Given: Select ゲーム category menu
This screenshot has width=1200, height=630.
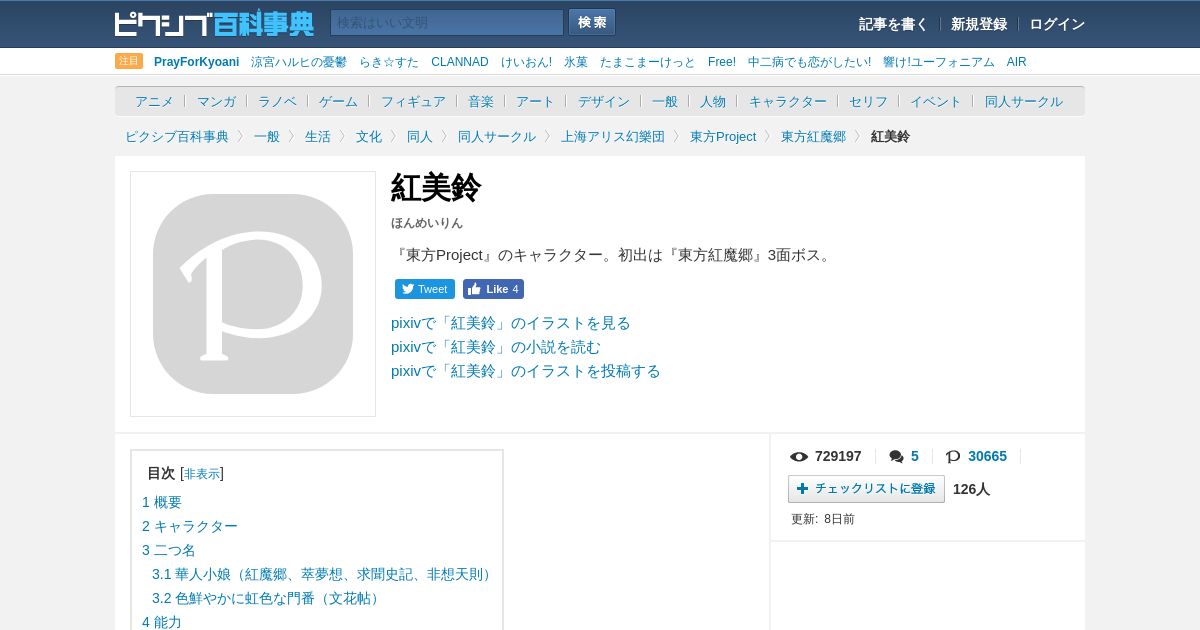Looking at the screenshot, I should point(338,101).
